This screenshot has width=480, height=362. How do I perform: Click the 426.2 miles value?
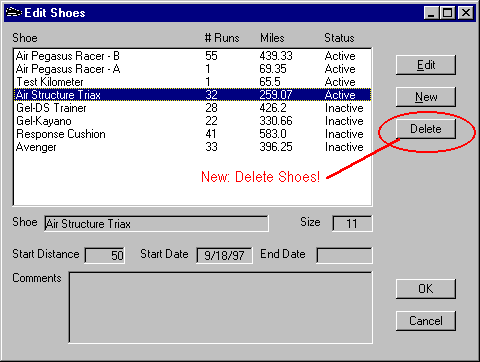pyautogui.click(x=273, y=108)
